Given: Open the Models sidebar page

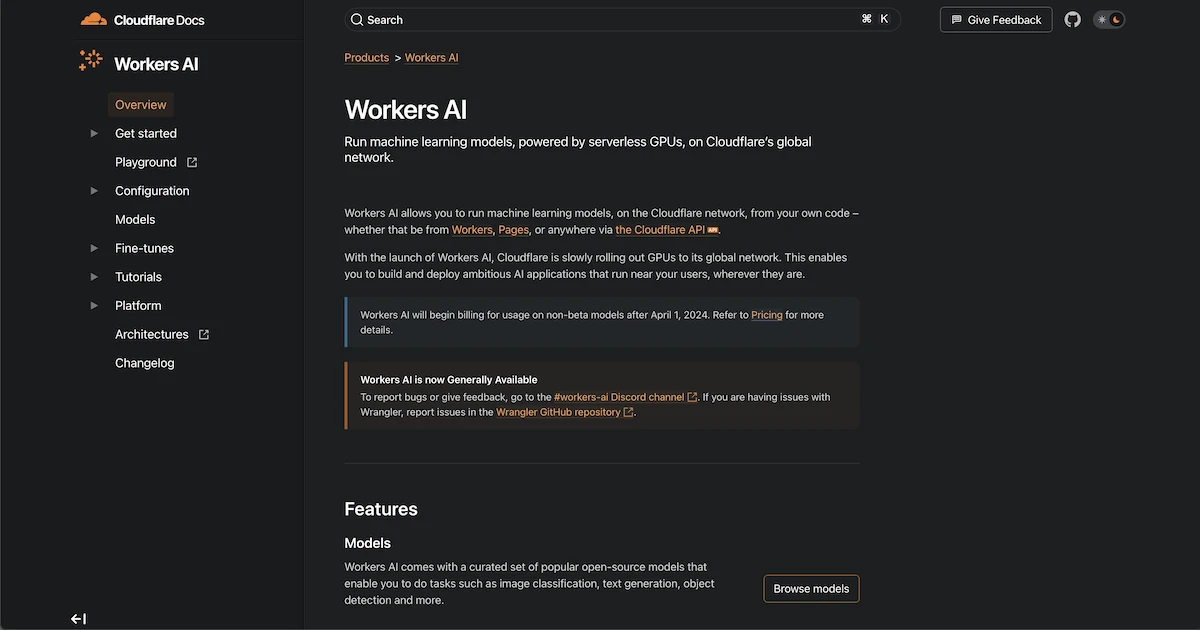Looking at the screenshot, I should pyautogui.click(x=135, y=219).
